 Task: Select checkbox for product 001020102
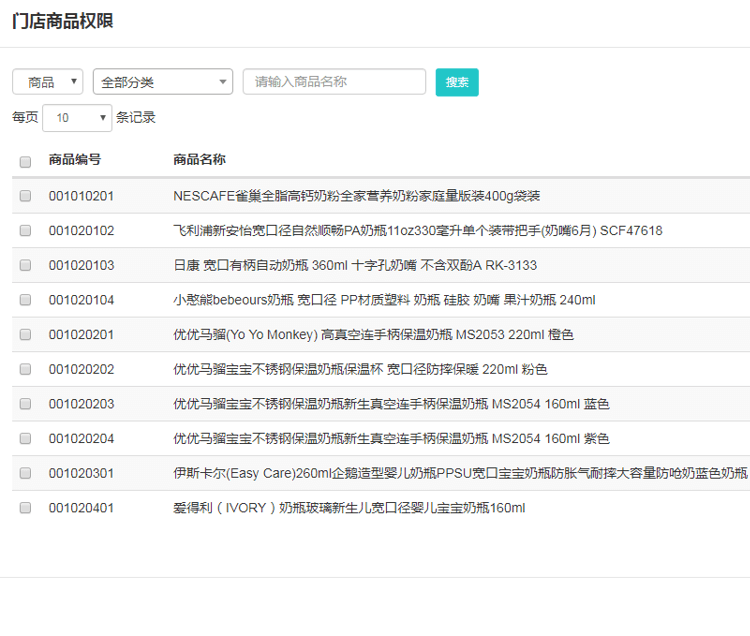click(x=25, y=231)
